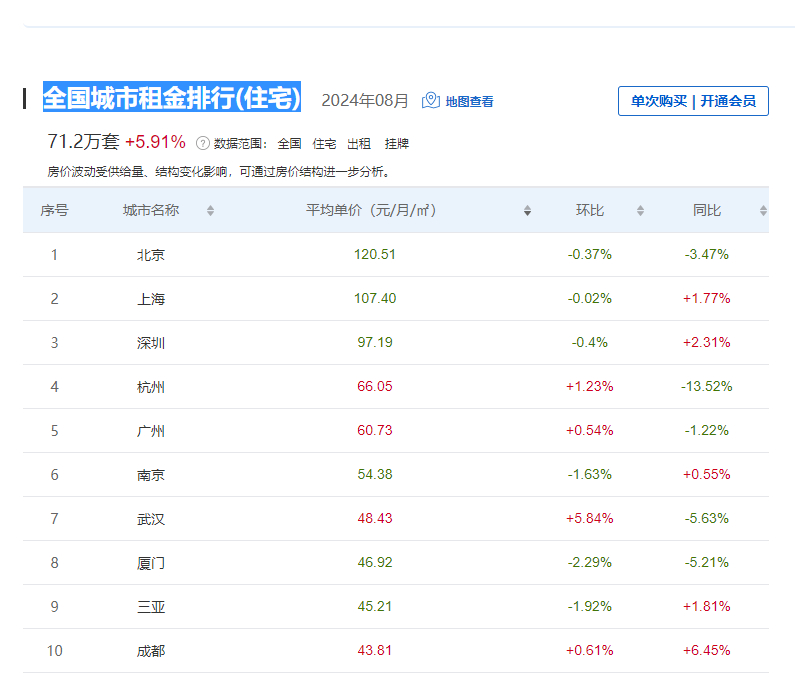The width and height of the screenshot is (795, 694).
Task: Click the 挂牌 data range tag
Action: tap(397, 143)
